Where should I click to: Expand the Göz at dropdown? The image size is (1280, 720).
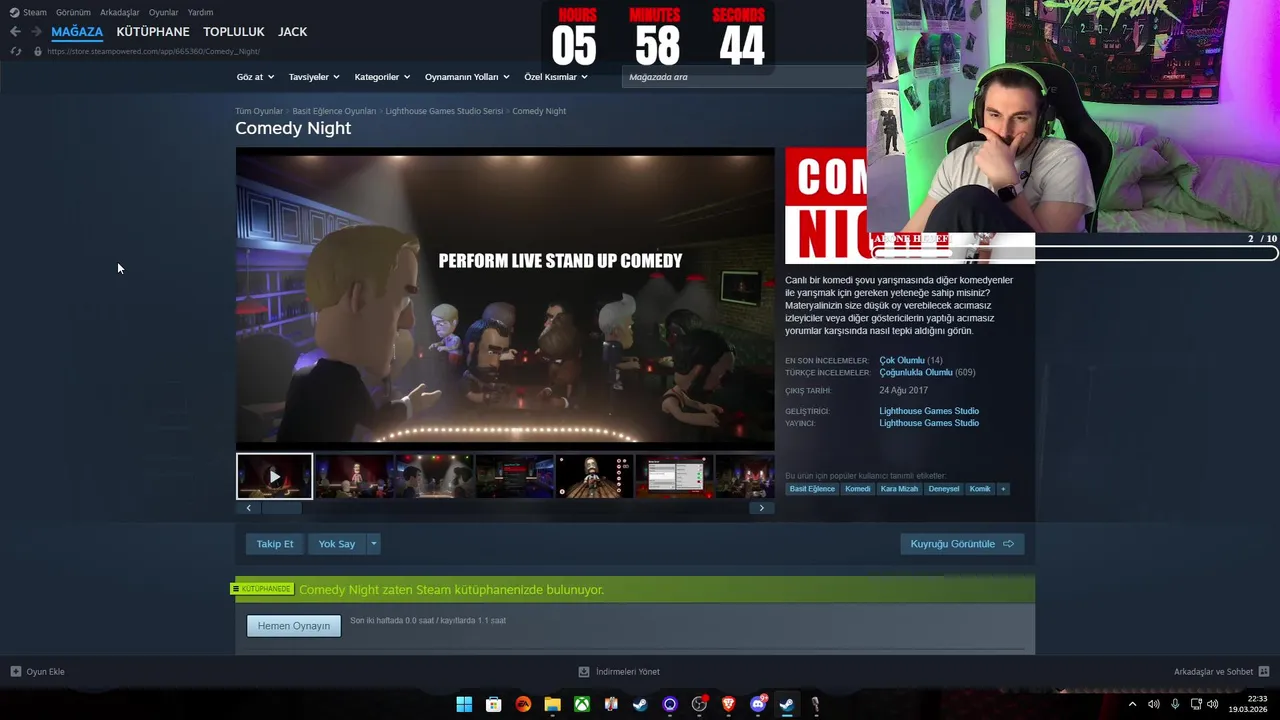tap(256, 77)
